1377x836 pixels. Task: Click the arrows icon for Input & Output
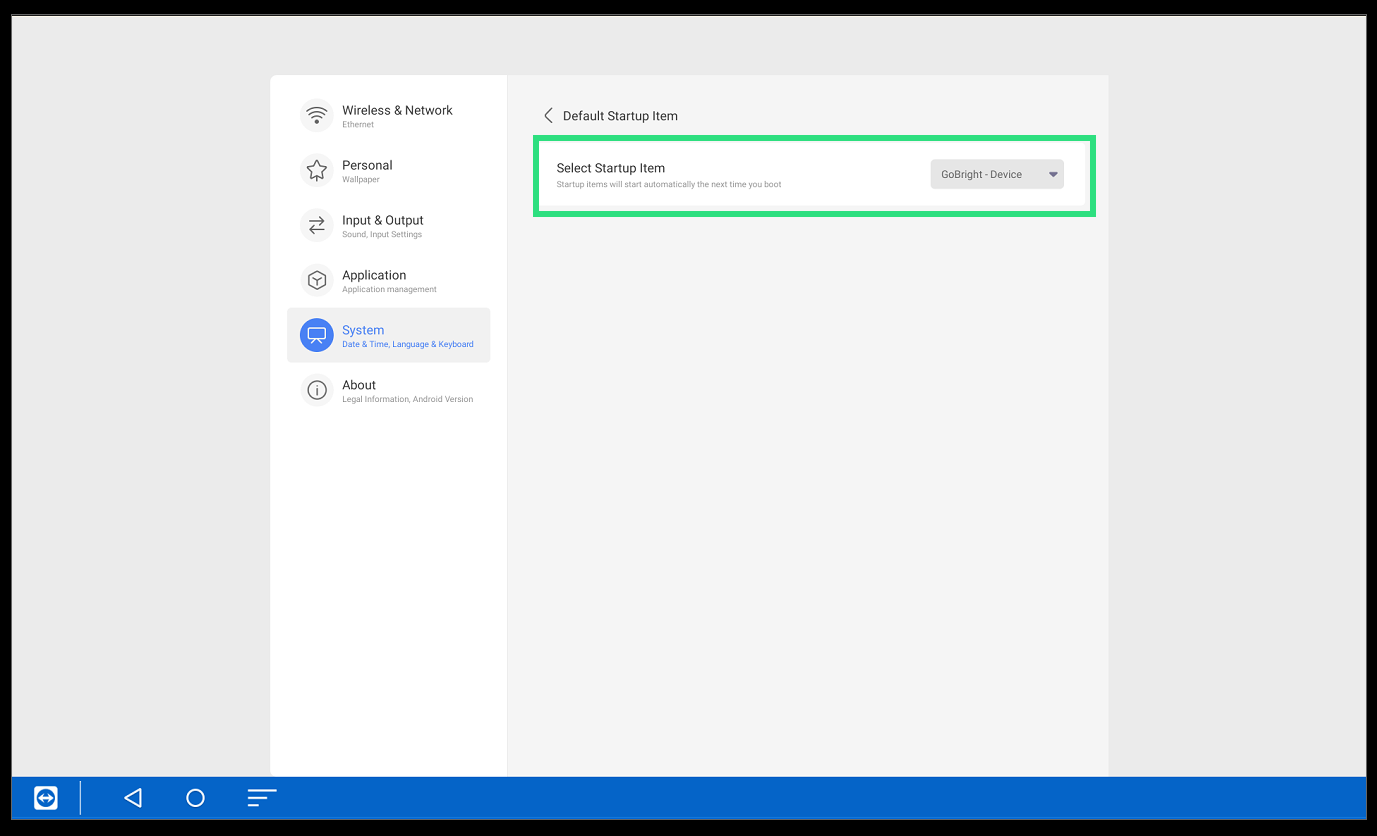point(317,225)
